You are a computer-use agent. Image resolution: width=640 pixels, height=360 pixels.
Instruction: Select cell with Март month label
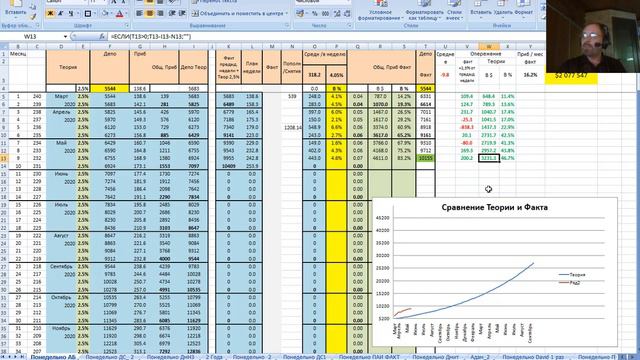61,96
